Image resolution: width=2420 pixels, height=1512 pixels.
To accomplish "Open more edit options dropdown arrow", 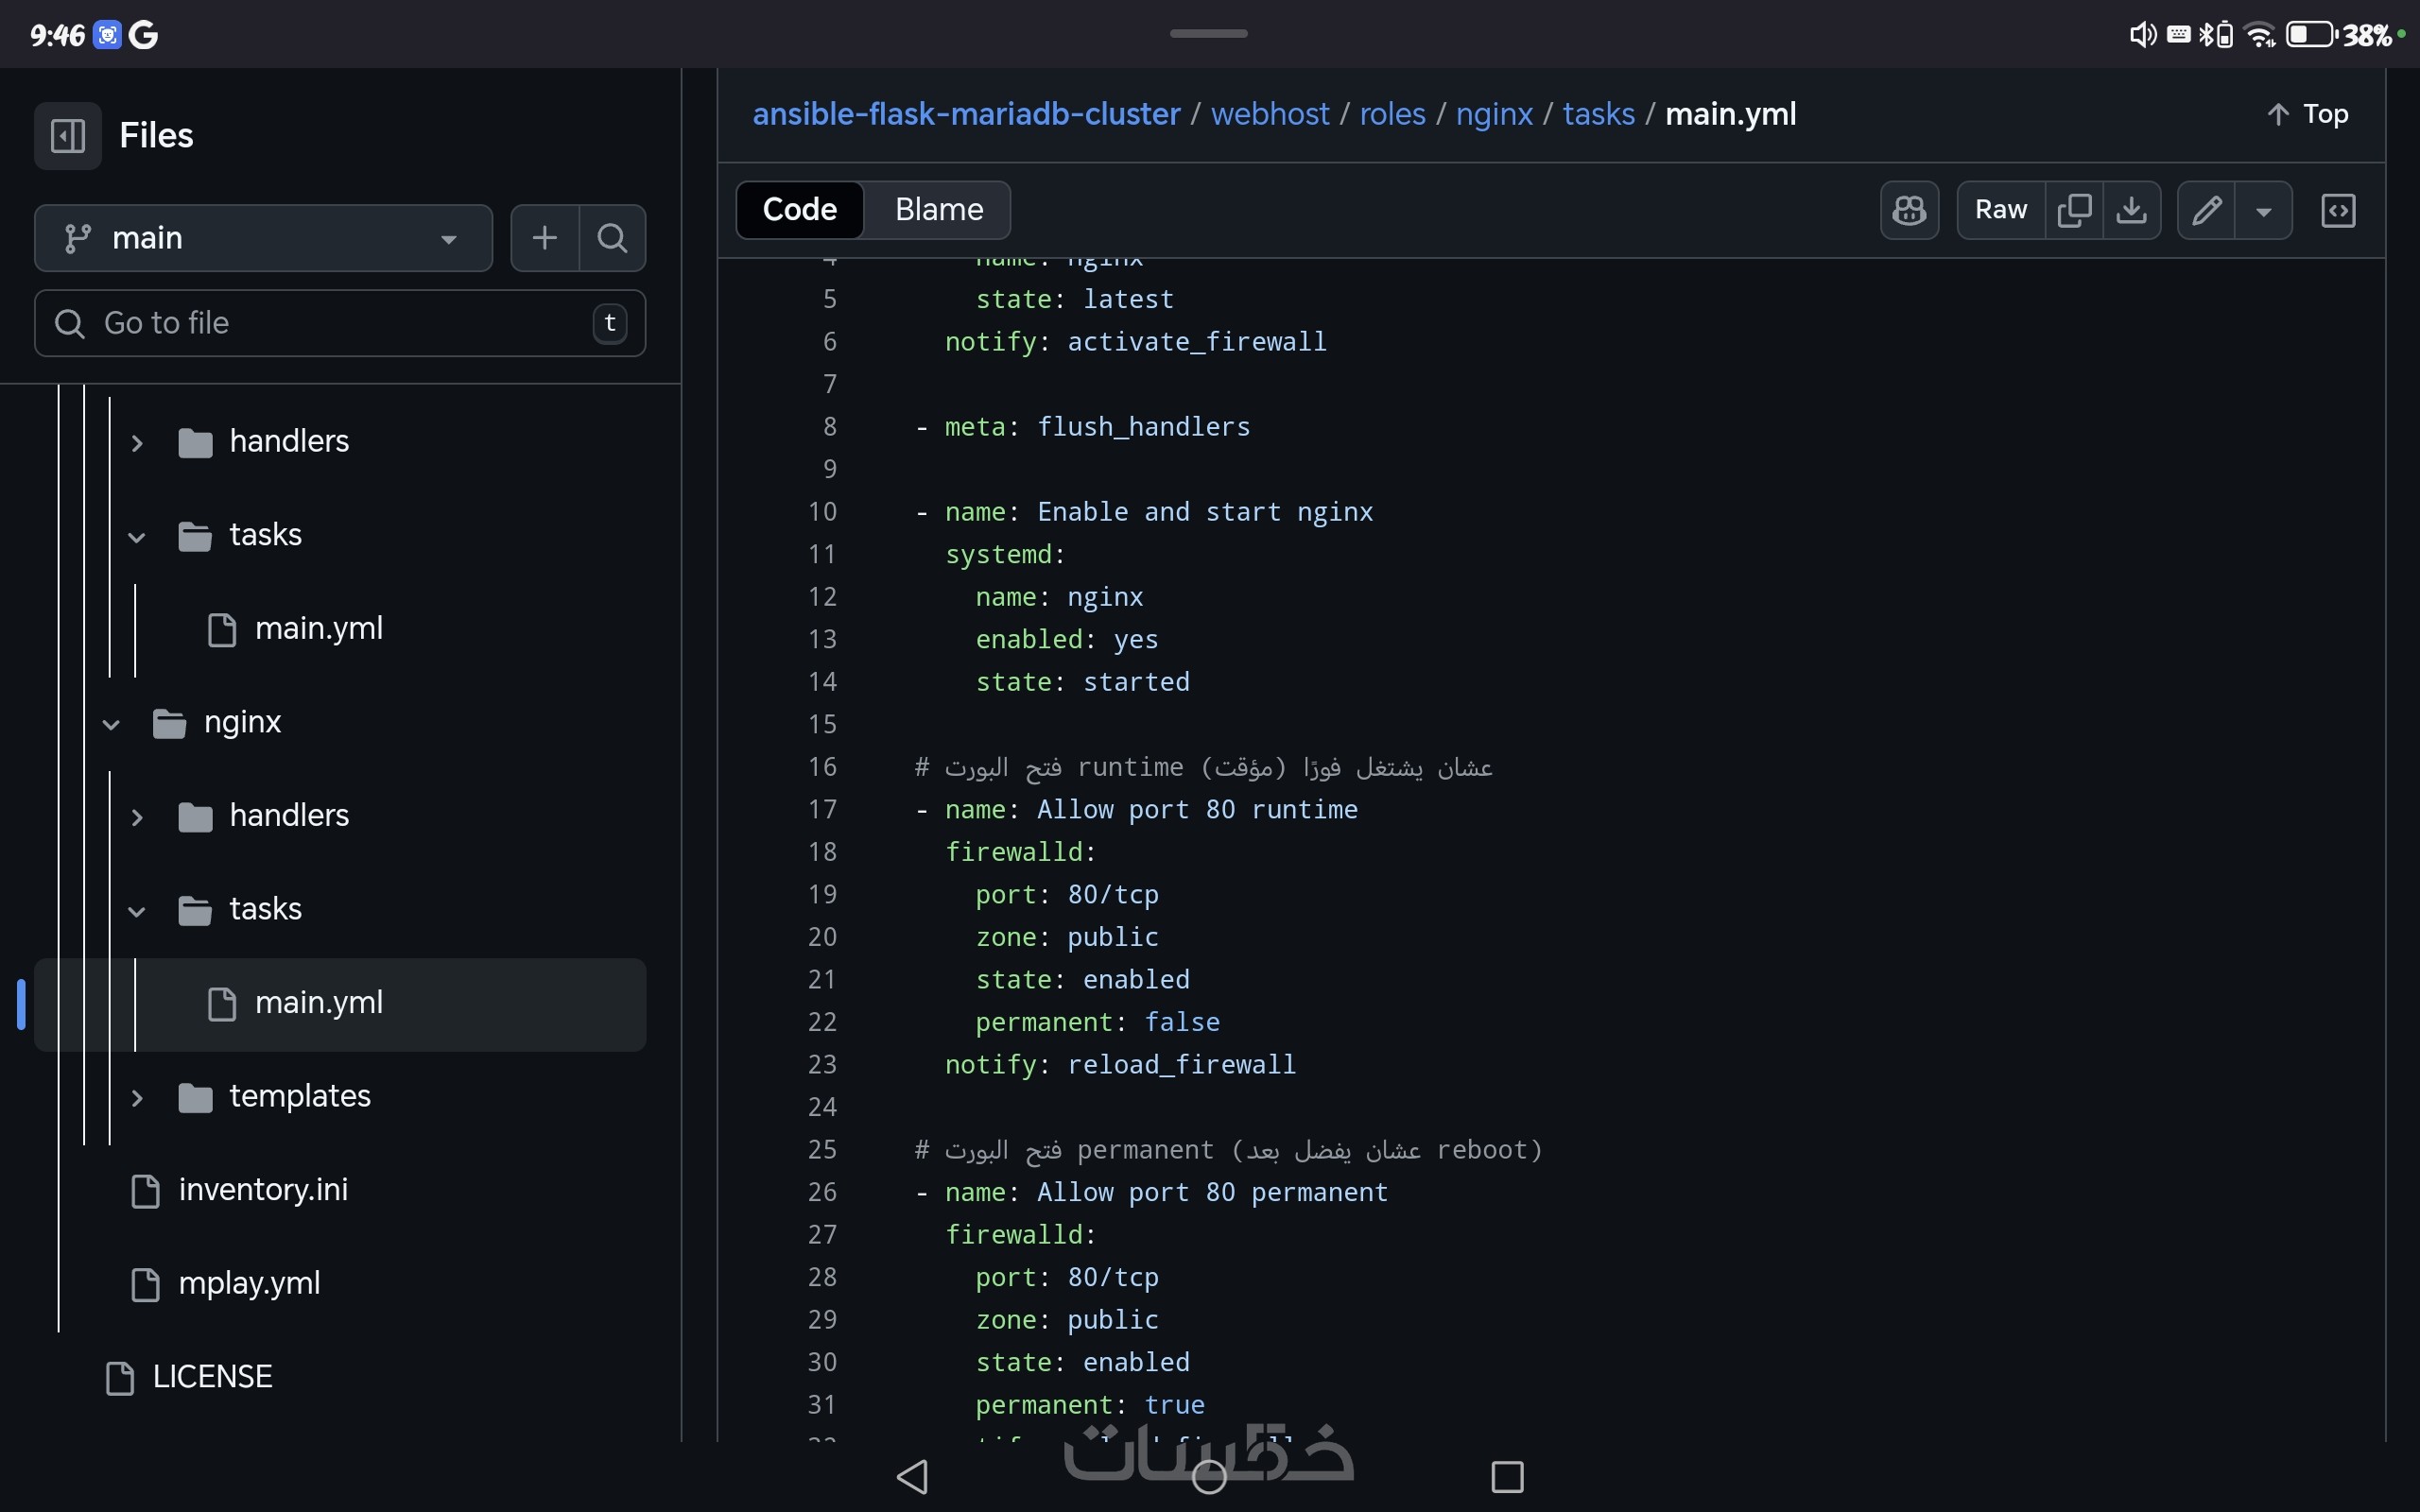I will [x=2263, y=210].
